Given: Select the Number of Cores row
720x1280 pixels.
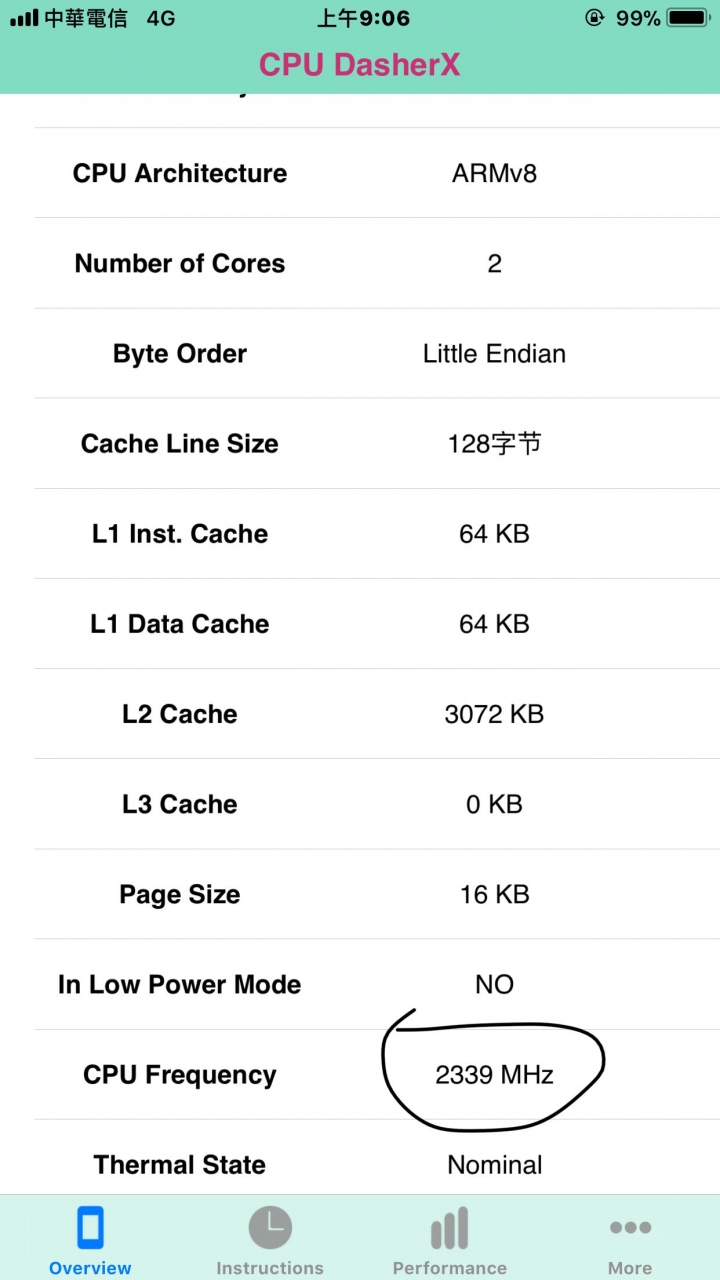Looking at the screenshot, I should click(360, 263).
